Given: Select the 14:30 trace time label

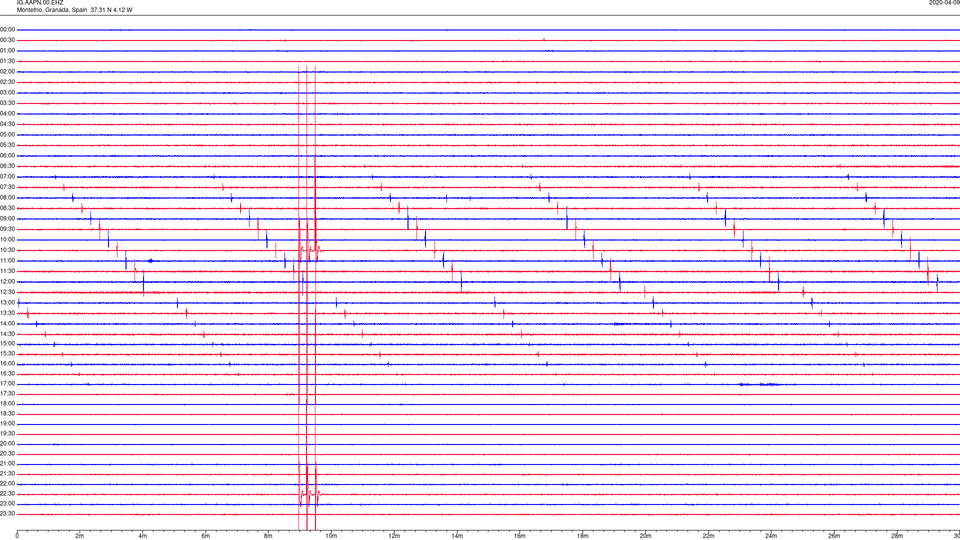Looking at the screenshot, I should 8,334.
